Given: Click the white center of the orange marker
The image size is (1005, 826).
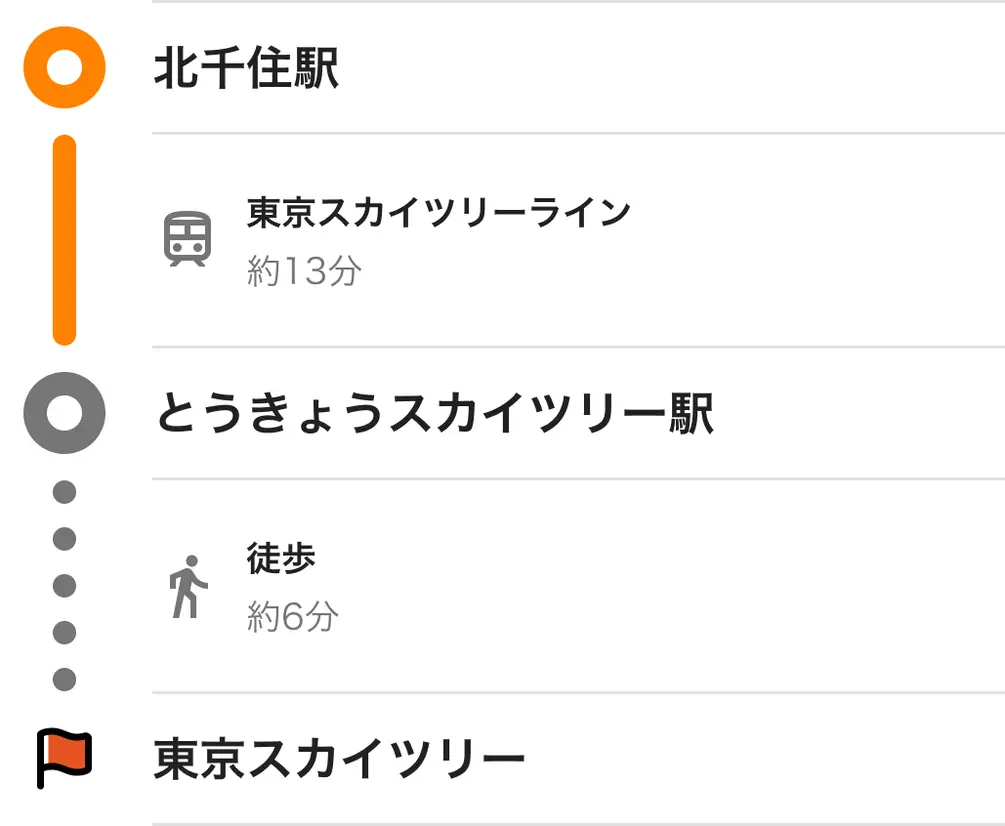Looking at the screenshot, I should pos(64,67).
